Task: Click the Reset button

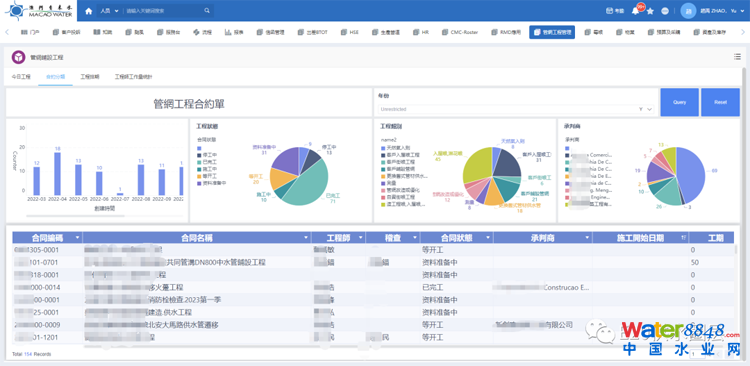Action: point(720,102)
